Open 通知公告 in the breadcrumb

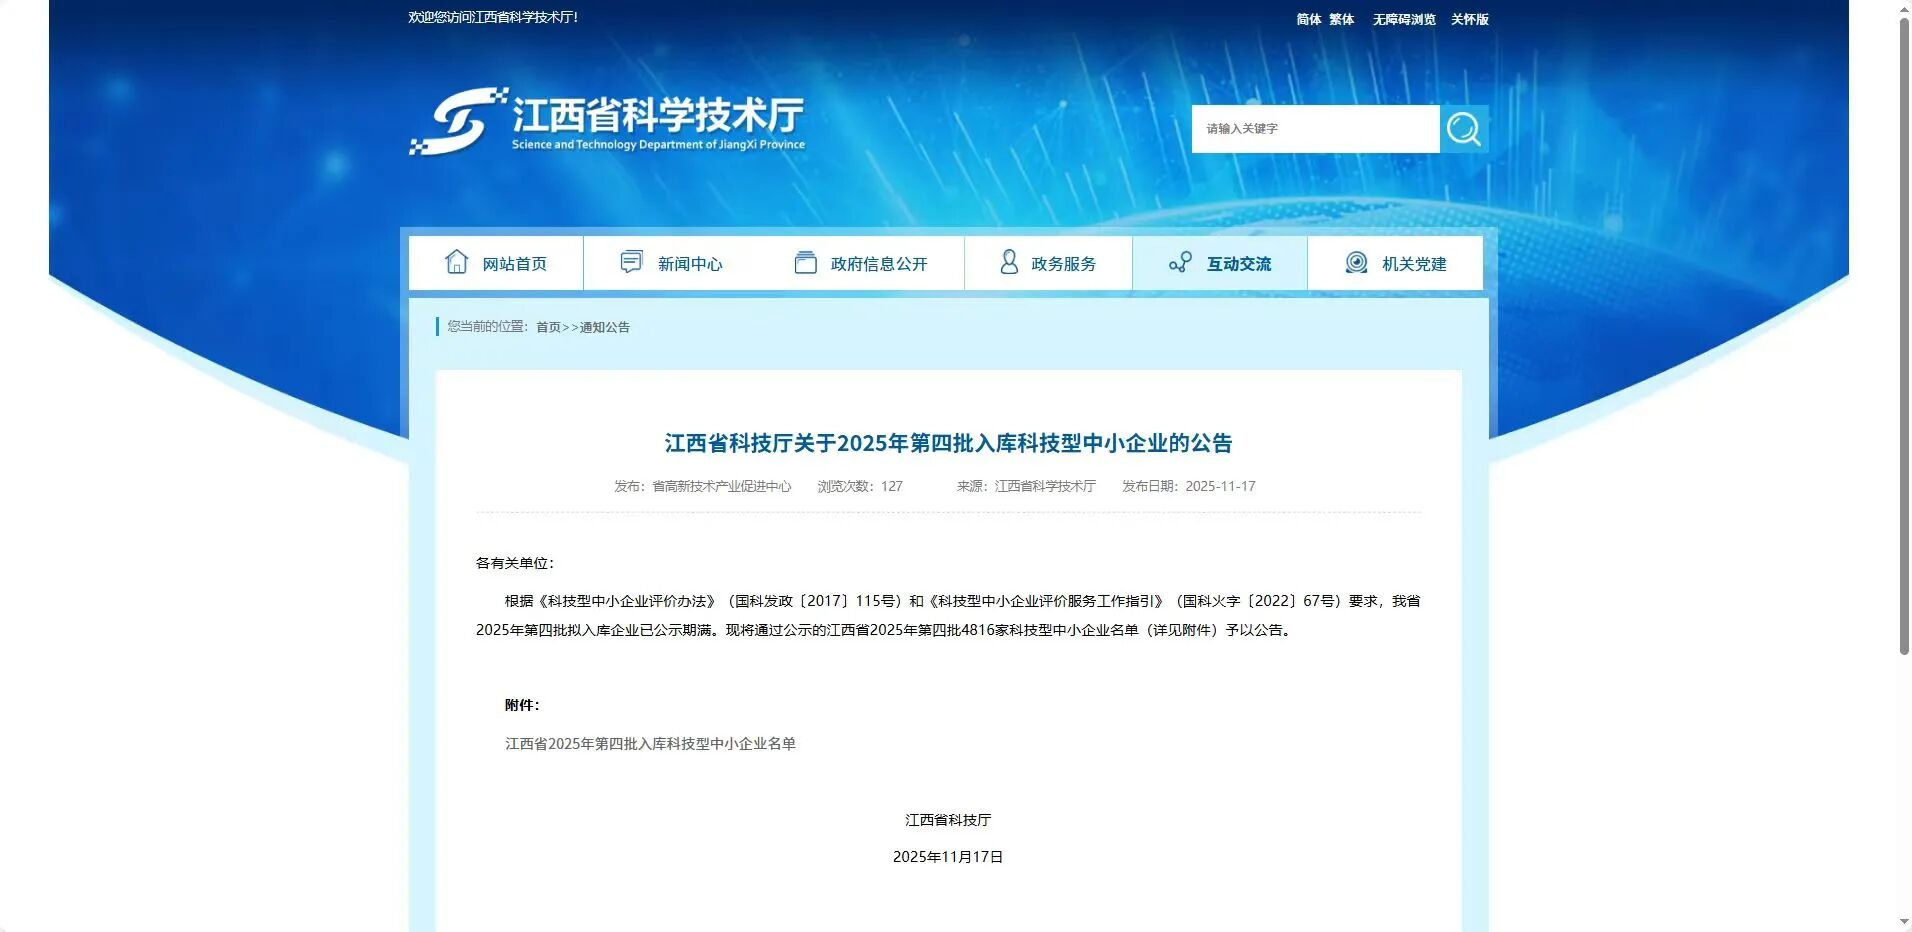pos(605,327)
